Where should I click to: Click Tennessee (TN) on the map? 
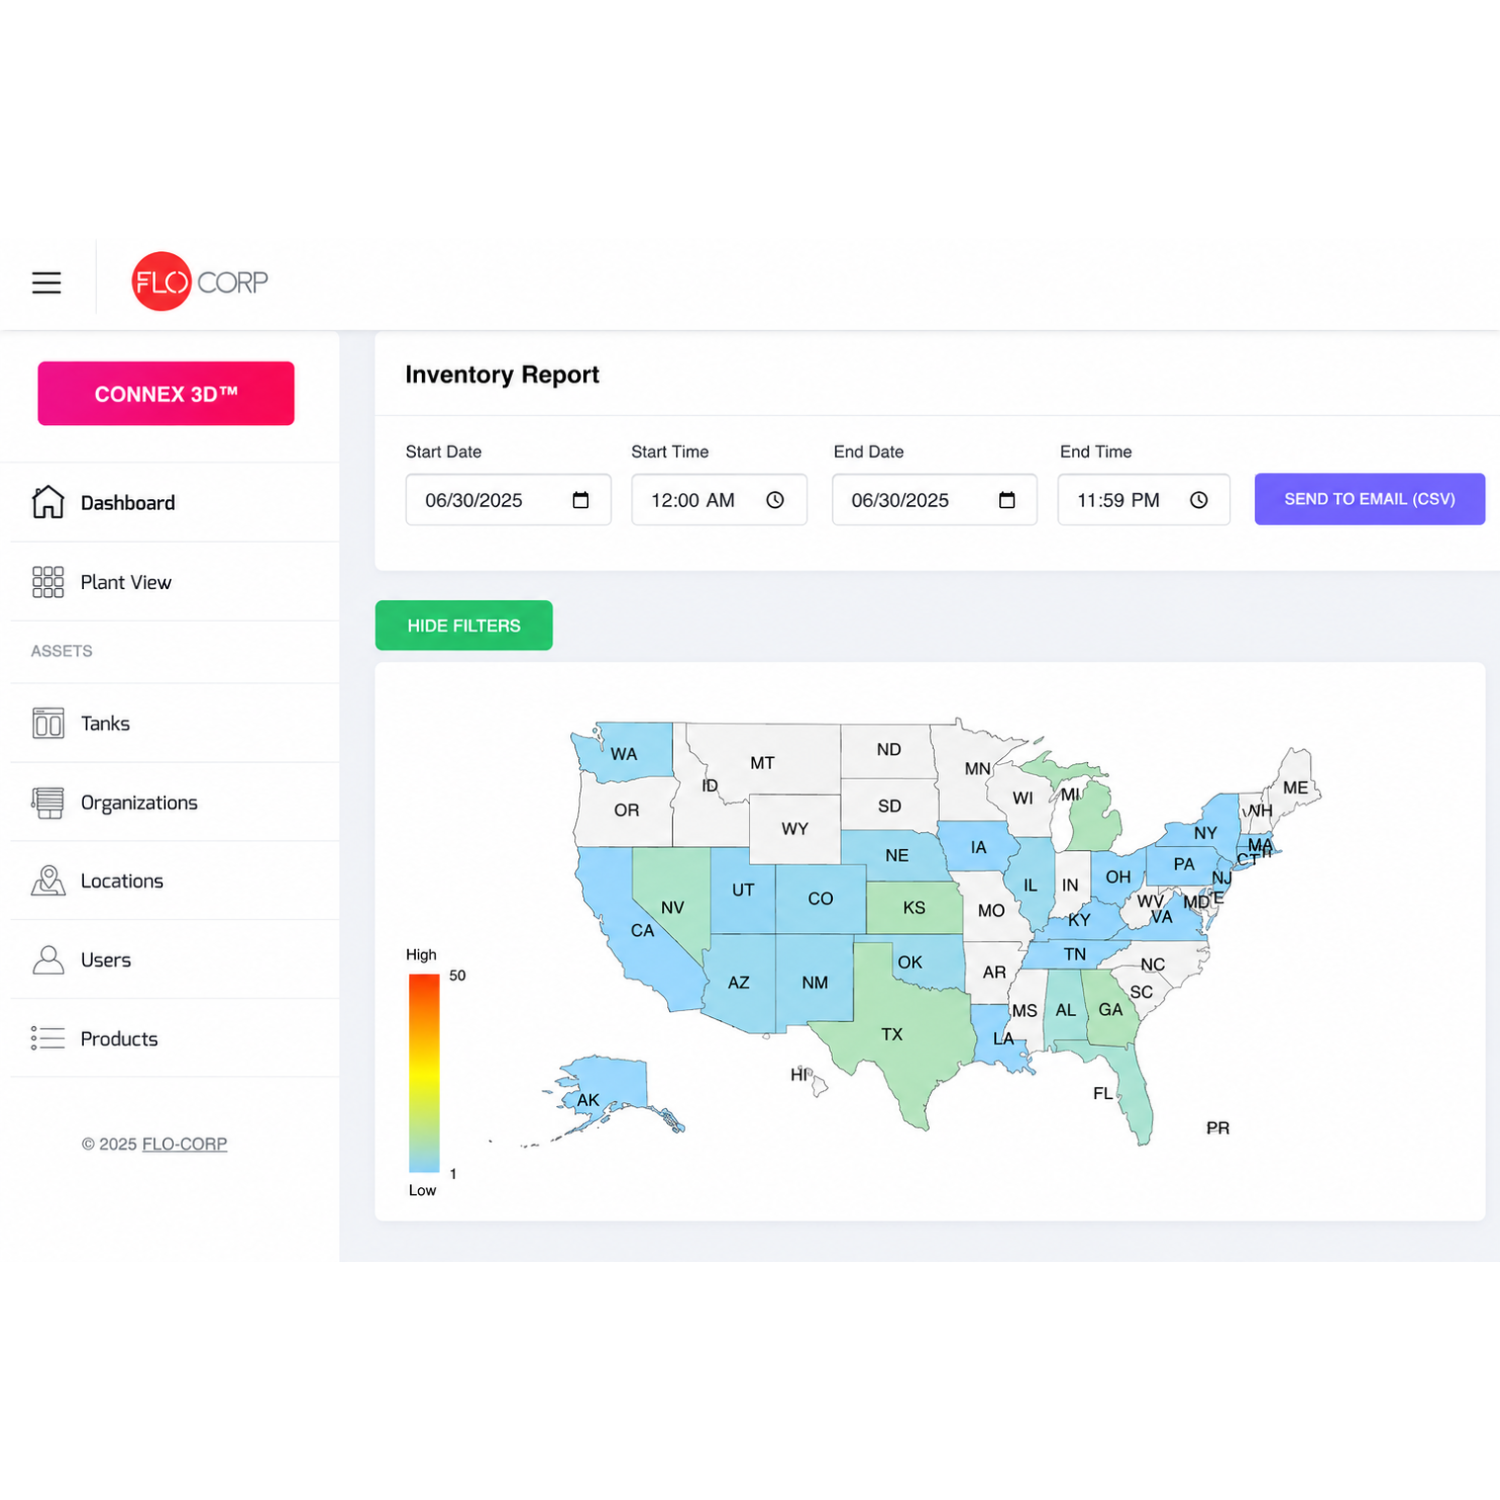pyautogui.click(x=1075, y=954)
